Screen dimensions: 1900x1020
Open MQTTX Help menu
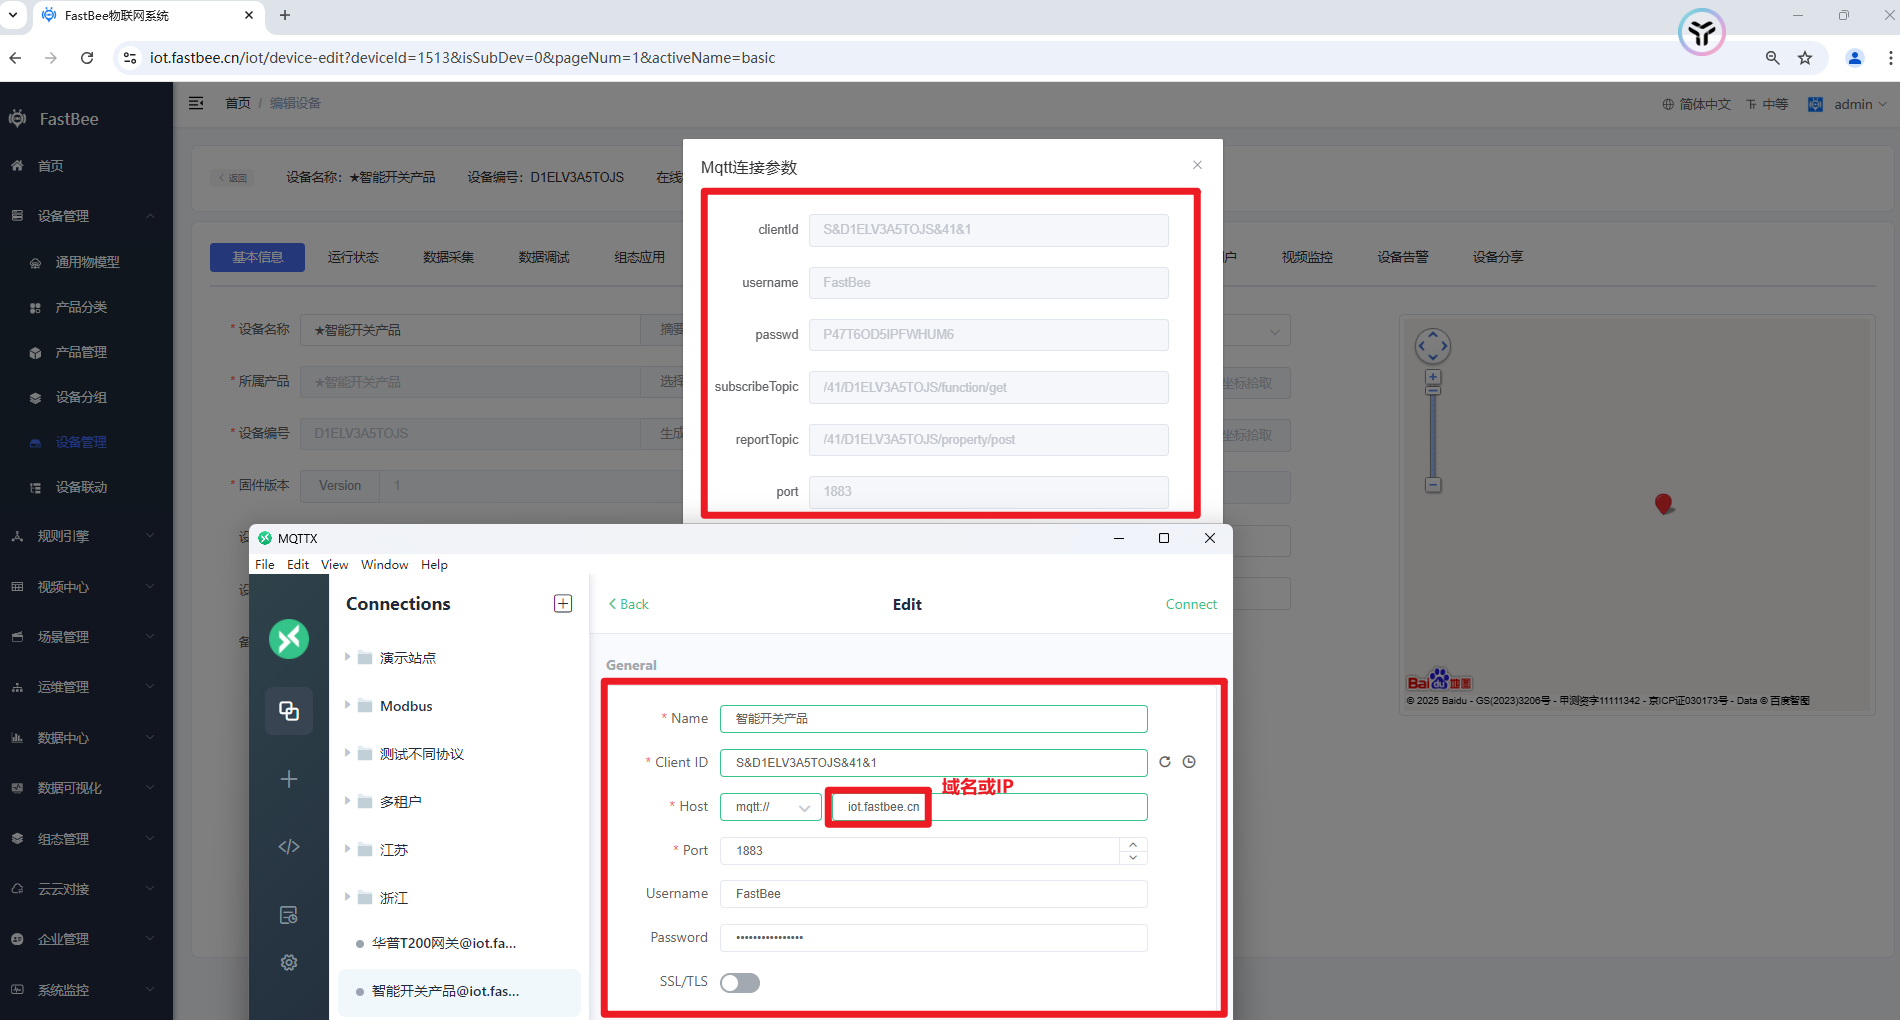click(434, 564)
